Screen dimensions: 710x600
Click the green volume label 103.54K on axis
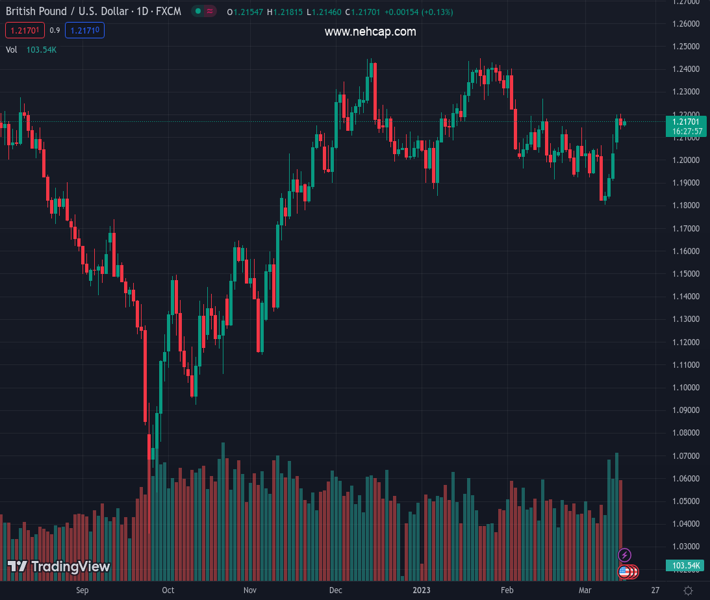[685, 566]
